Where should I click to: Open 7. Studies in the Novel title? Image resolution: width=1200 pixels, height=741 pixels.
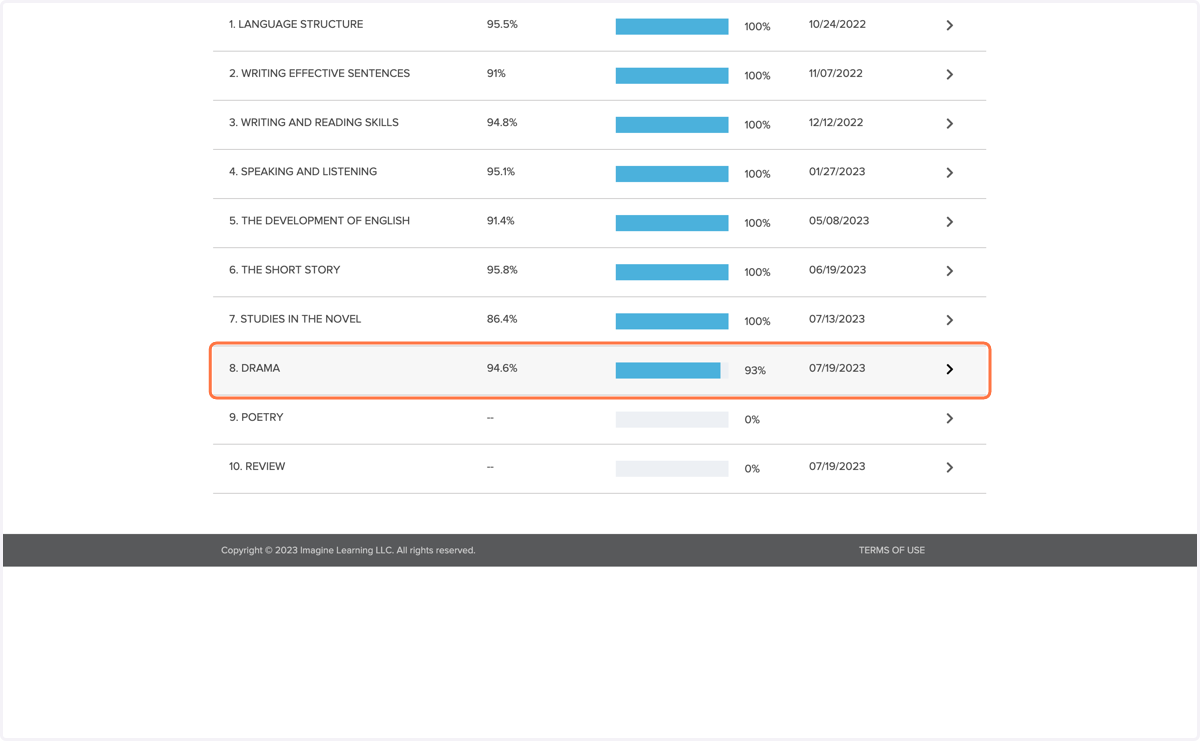tap(295, 318)
